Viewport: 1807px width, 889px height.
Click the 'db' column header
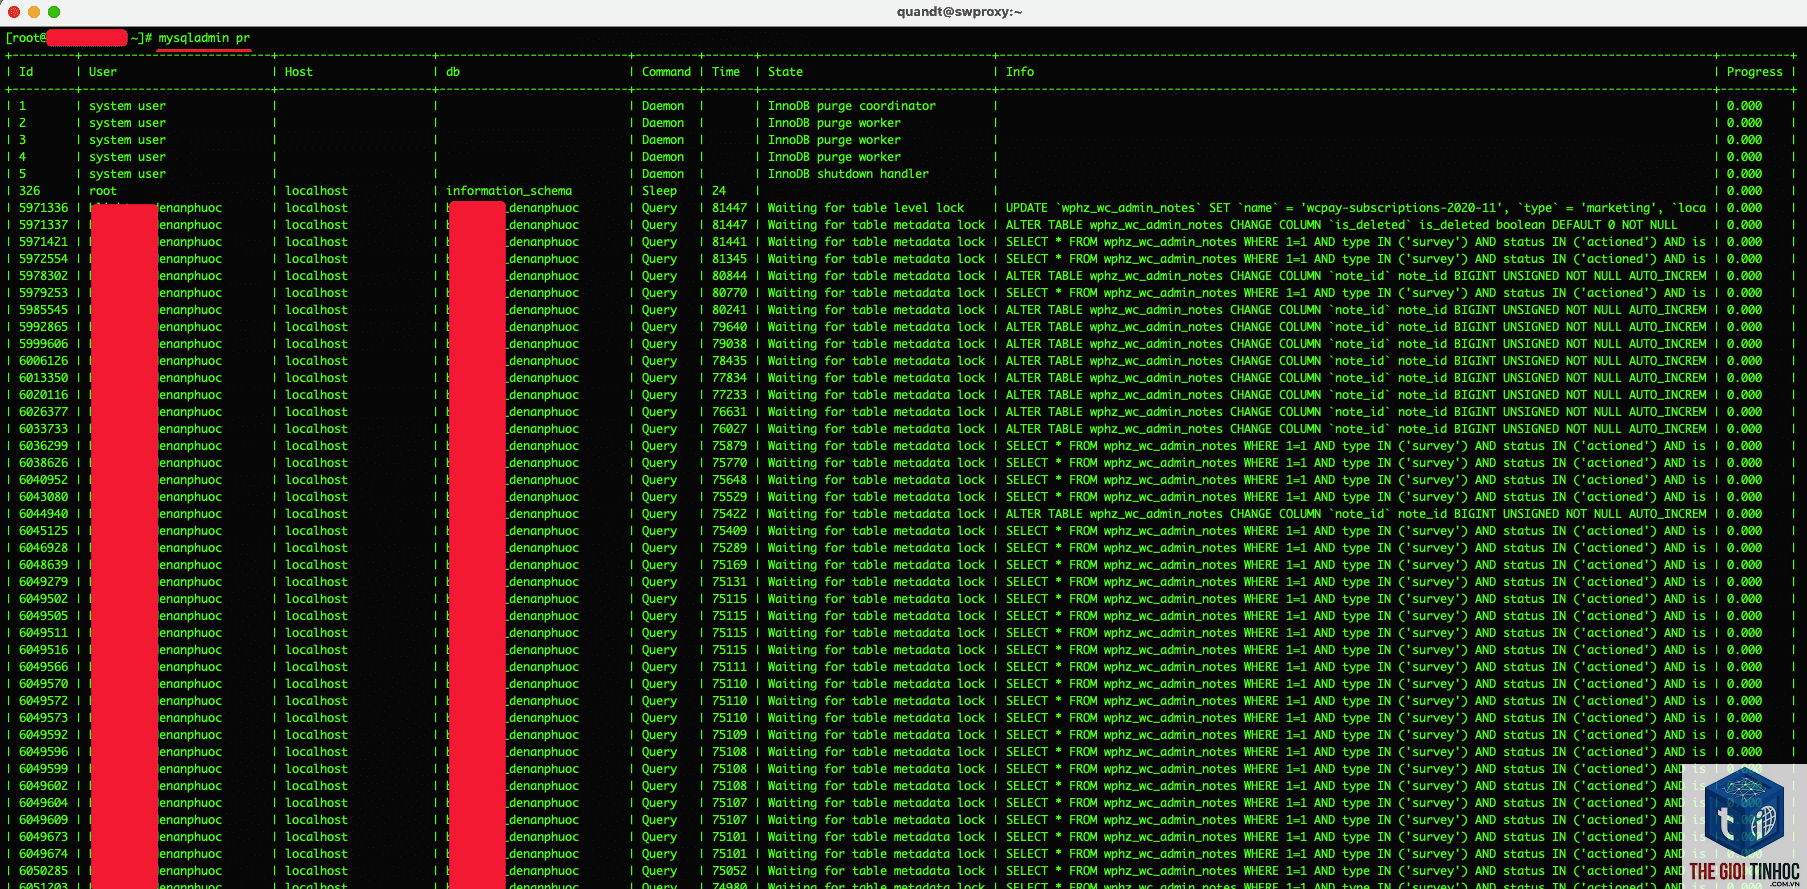point(453,72)
